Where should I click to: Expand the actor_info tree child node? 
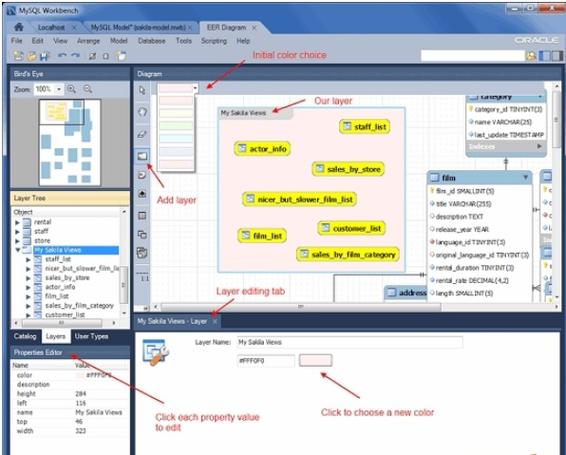28,287
